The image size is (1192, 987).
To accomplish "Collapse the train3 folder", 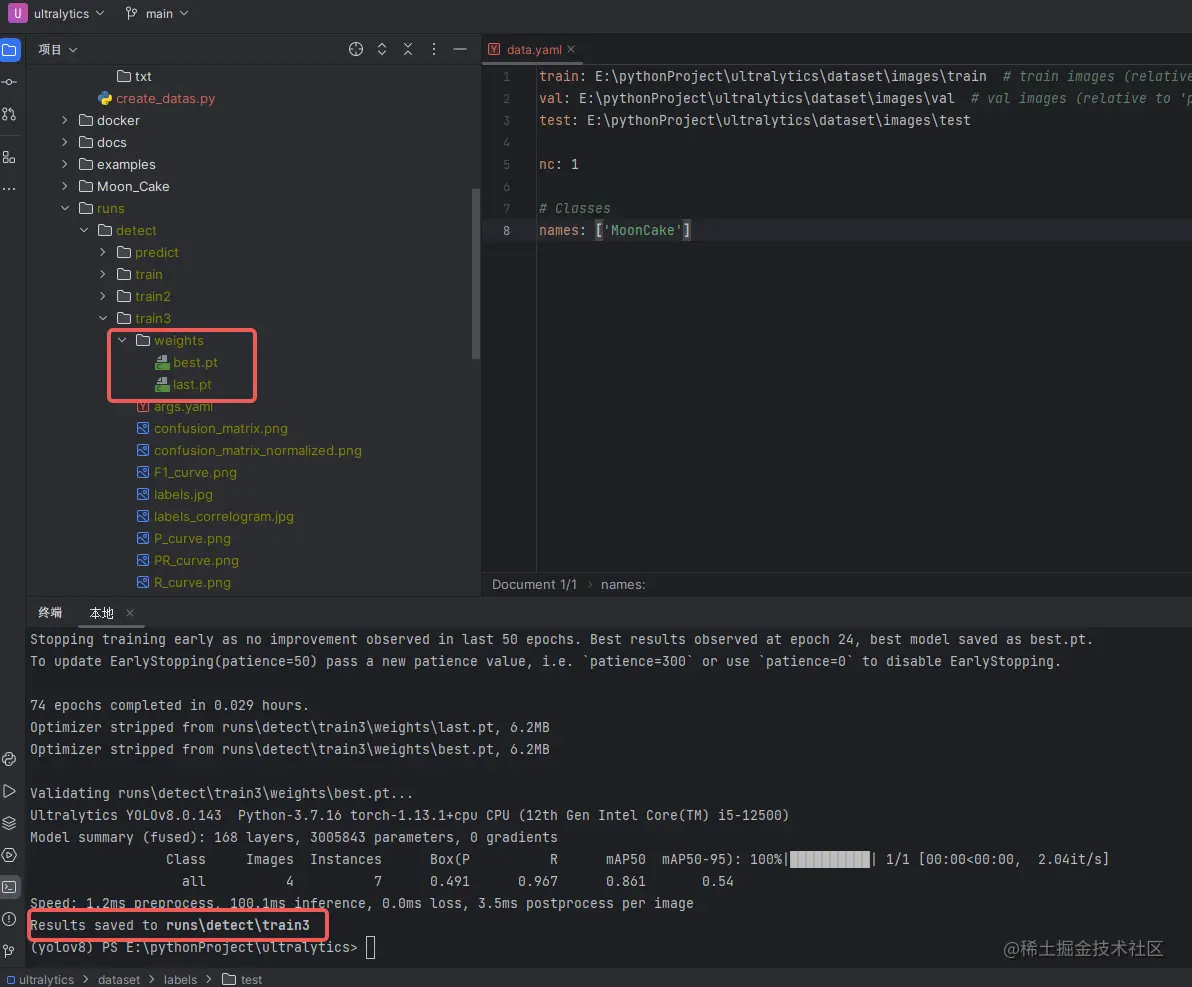I will coord(103,319).
